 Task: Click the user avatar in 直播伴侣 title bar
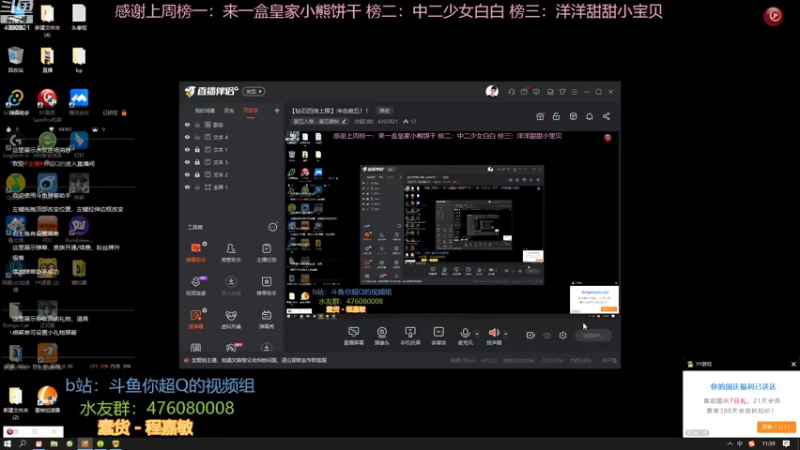(x=492, y=91)
